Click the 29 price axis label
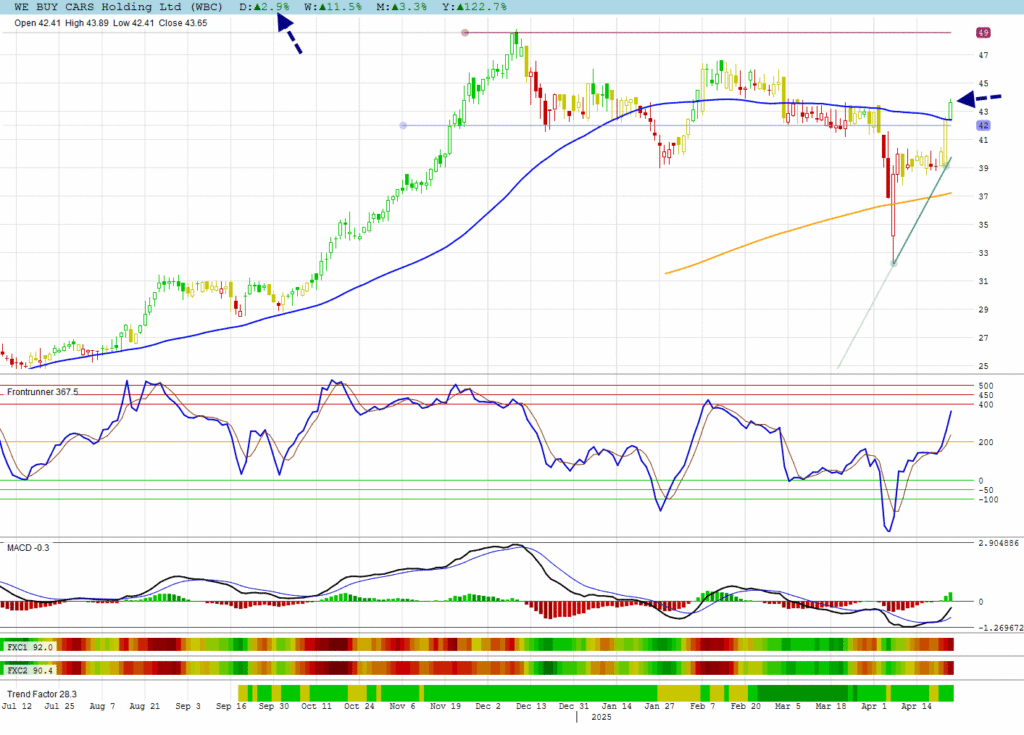1024x735 pixels. click(984, 310)
